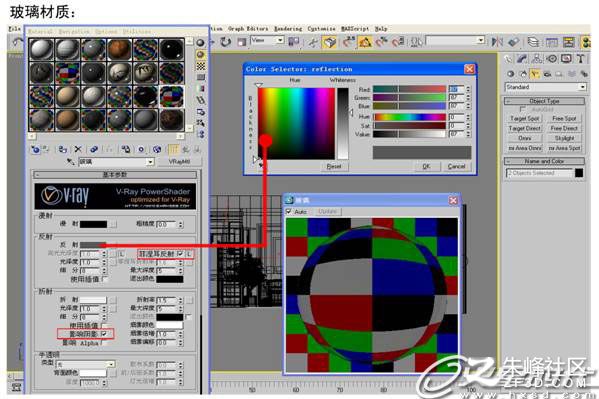Click the Sample Type sphere icon beside slots

click(201, 42)
